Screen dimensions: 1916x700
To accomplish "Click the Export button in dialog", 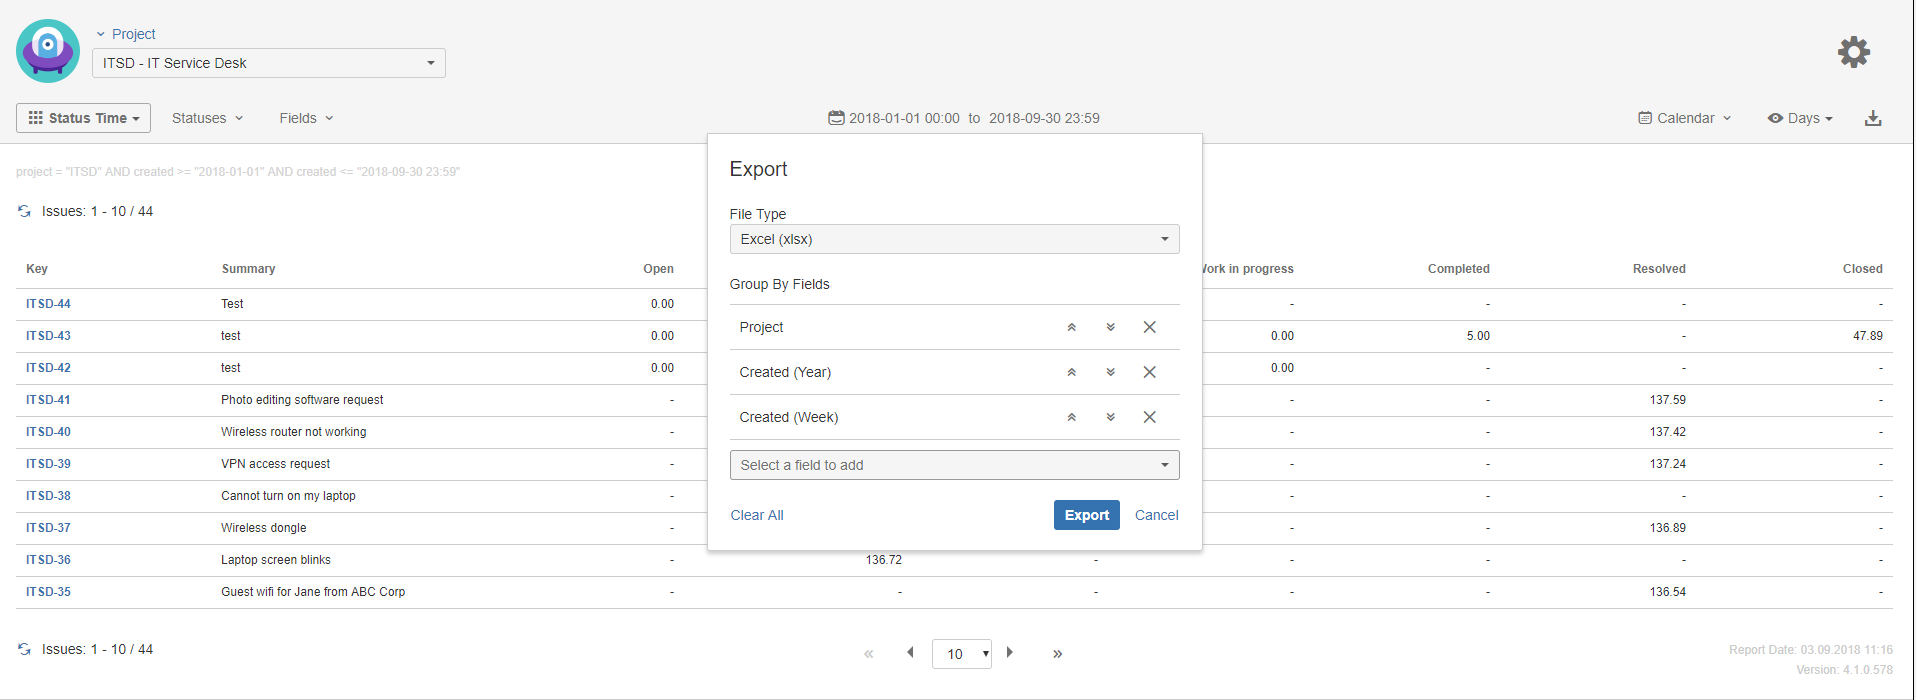I will [1086, 515].
